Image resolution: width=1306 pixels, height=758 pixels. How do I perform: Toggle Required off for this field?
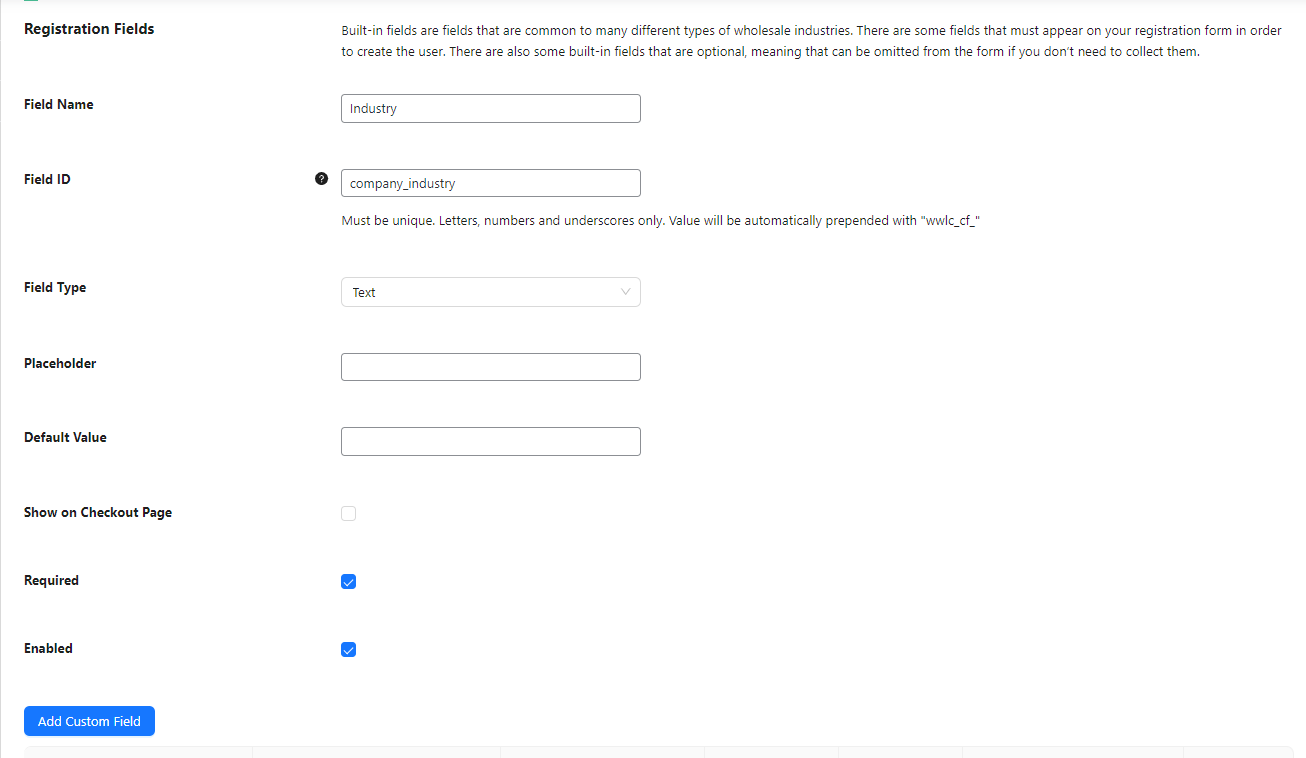tap(348, 581)
